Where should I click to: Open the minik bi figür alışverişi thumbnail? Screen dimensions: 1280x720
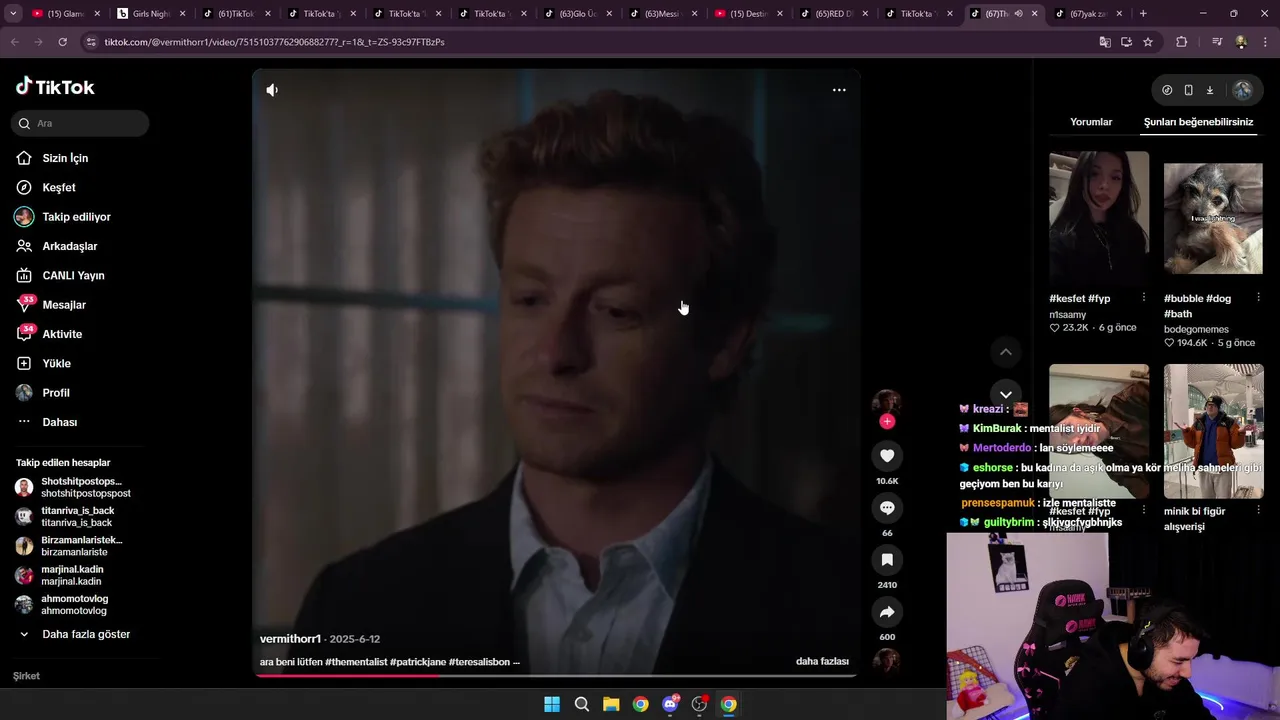[x=1214, y=431]
